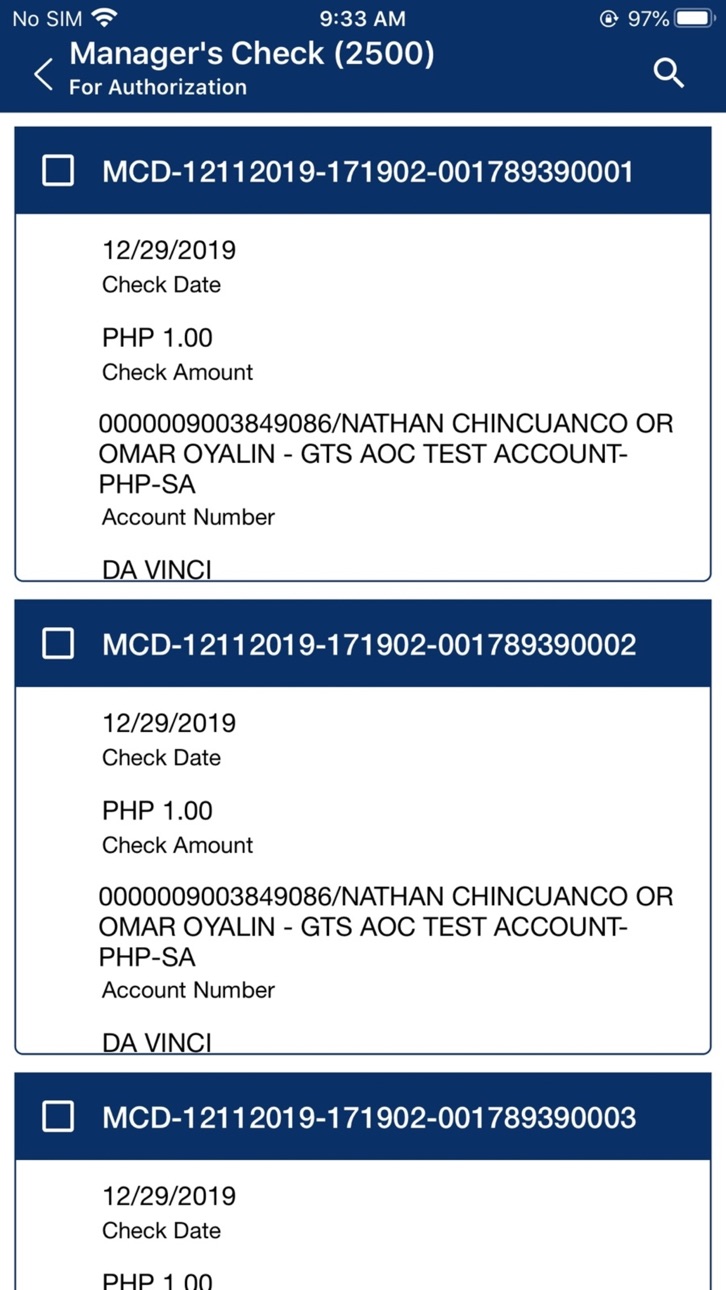Tap the Manager's Check (2500) title

252,53
